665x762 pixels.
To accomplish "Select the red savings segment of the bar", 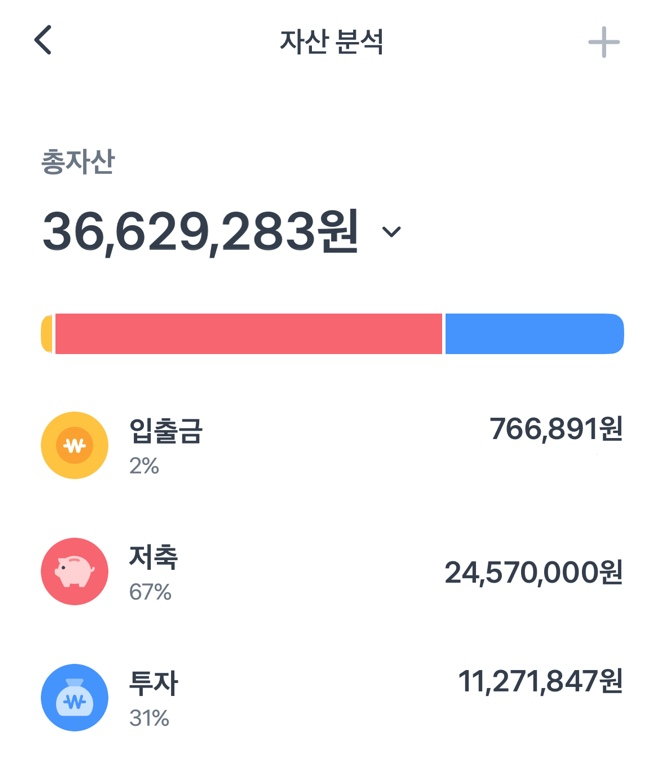I will pos(248,334).
